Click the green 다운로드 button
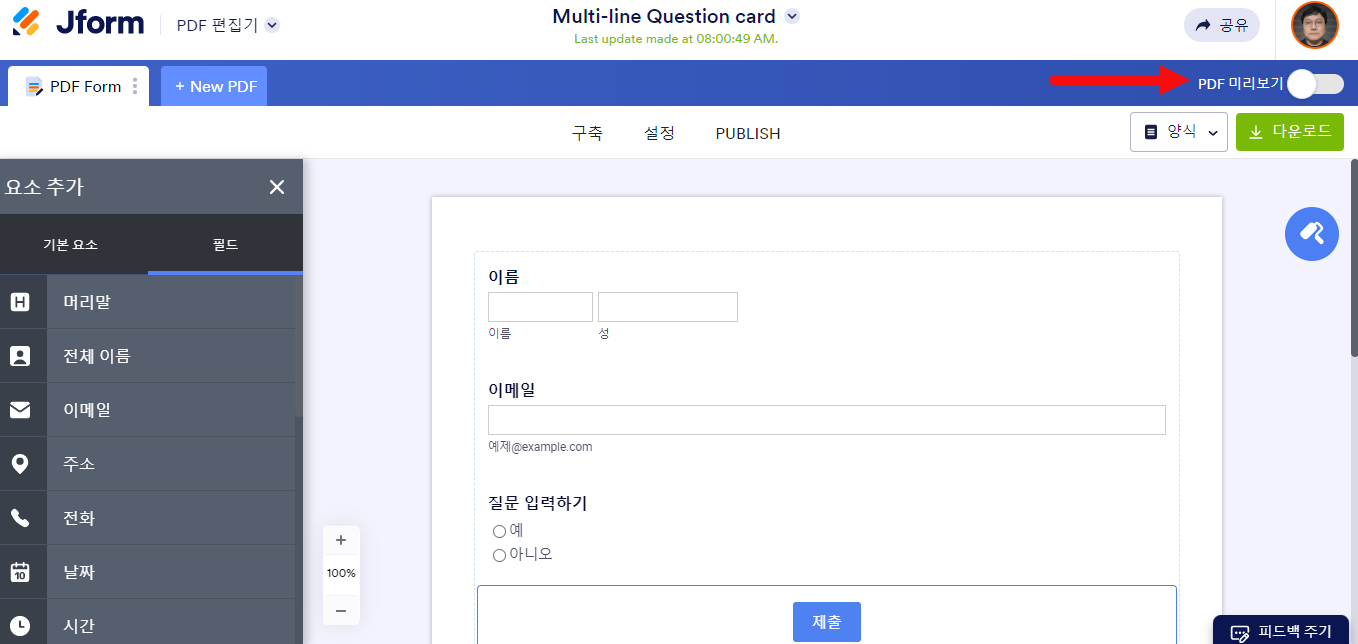 (x=1289, y=132)
